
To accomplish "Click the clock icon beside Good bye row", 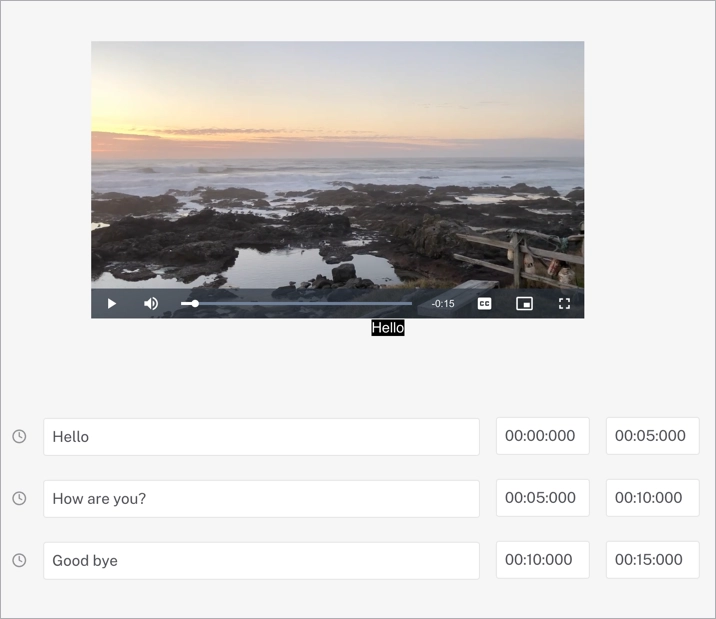I will click(19, 560).
